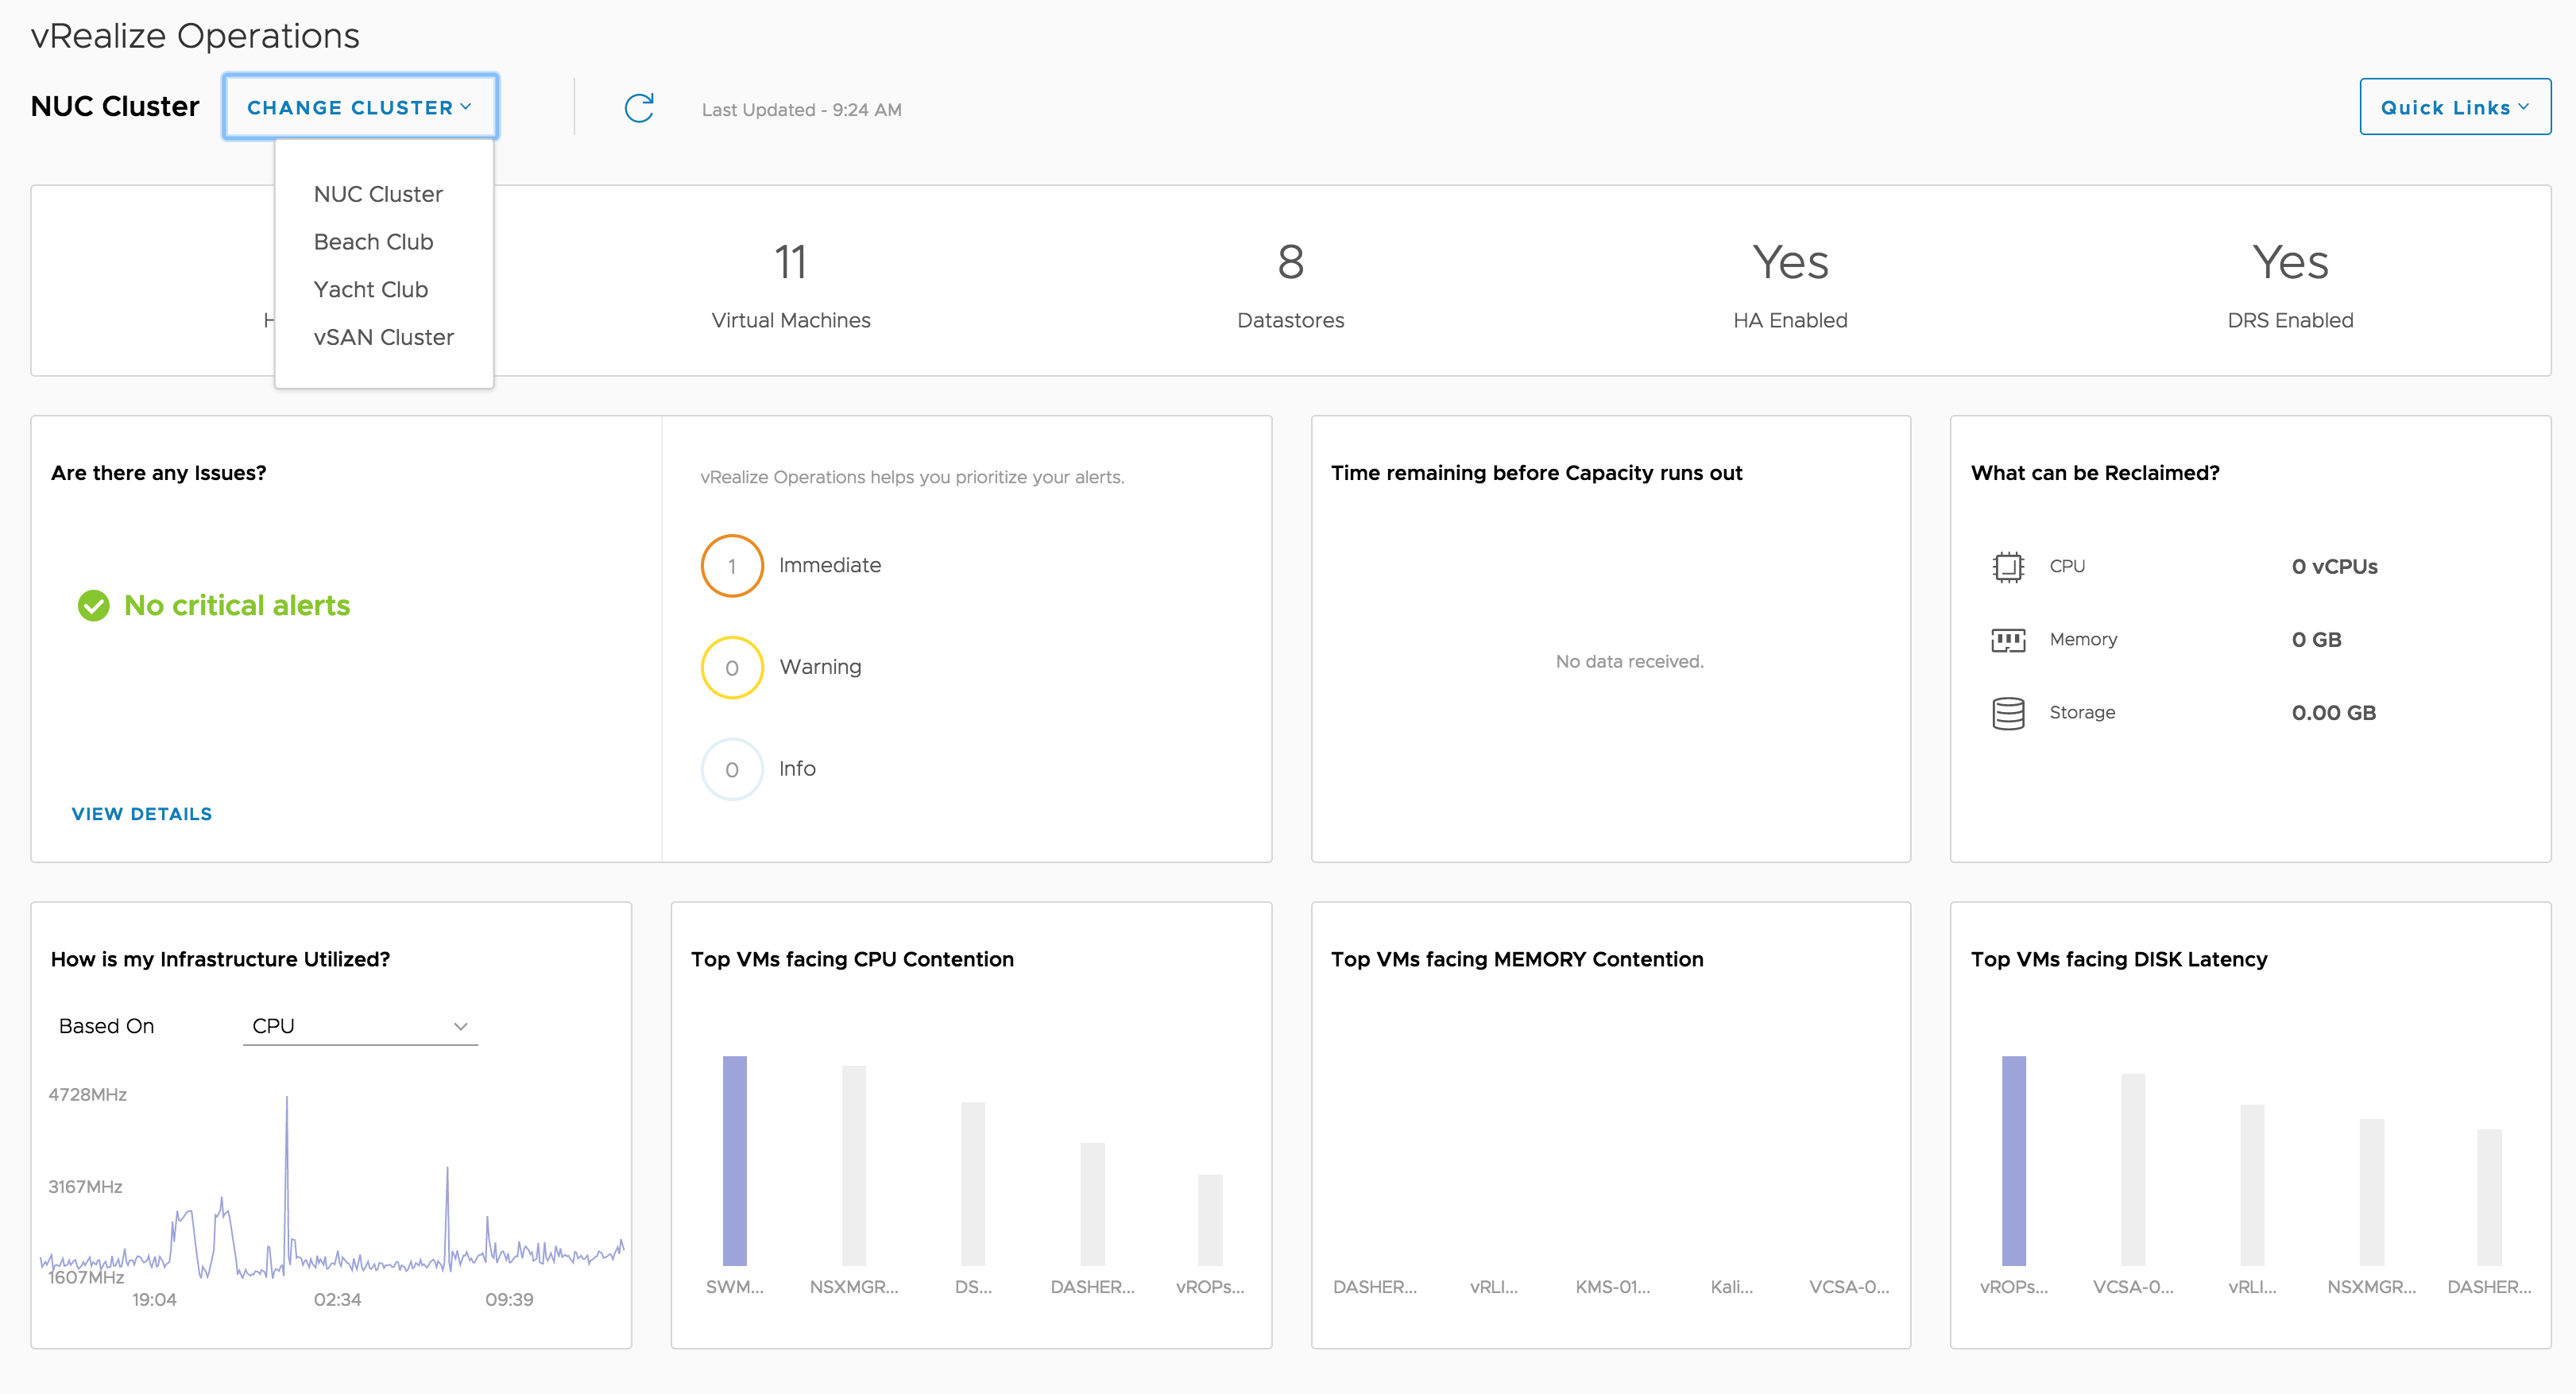Viewport: 2576px width, 1394px height.
Task: Click the Storage database icon in Reclaimed panel
Action: (2008, 713)
